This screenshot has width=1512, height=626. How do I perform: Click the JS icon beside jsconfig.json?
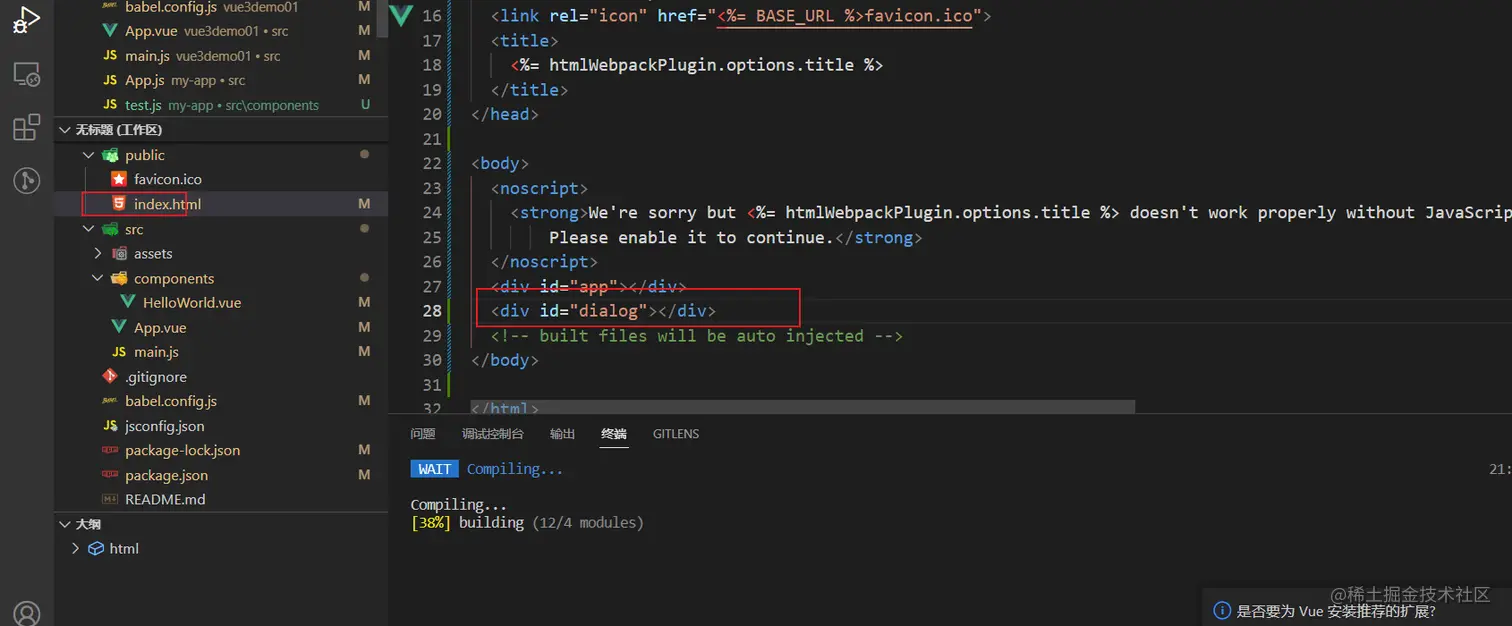click(x=110, y=426)
